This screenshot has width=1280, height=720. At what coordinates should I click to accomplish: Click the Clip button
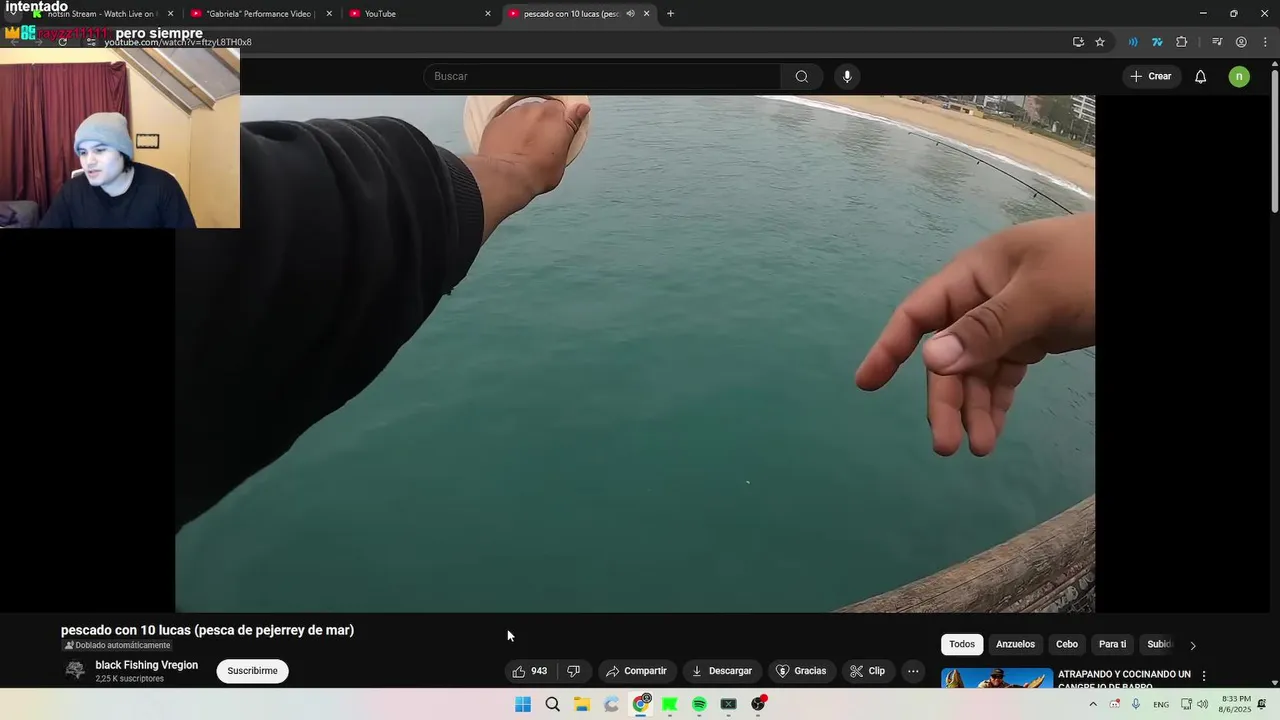(867, 671)
